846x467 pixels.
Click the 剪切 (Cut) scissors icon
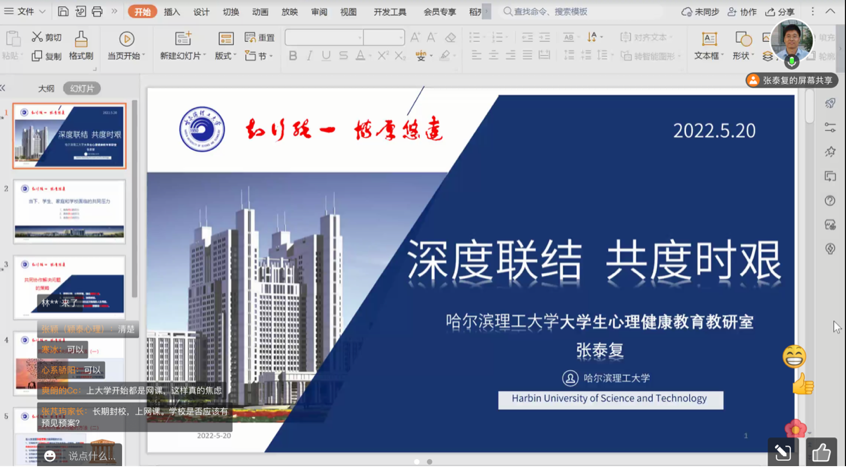click(x=37, y=37)
